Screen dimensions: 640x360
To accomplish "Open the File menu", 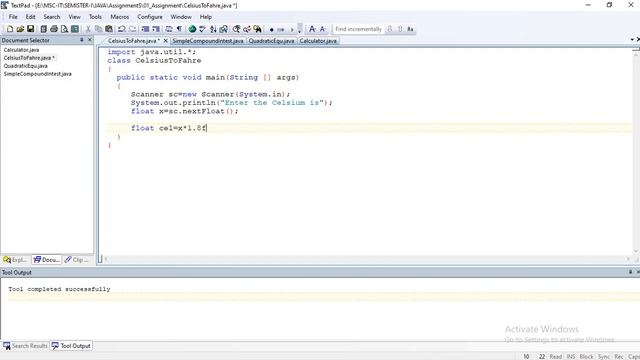I will (x=13, y=17).
